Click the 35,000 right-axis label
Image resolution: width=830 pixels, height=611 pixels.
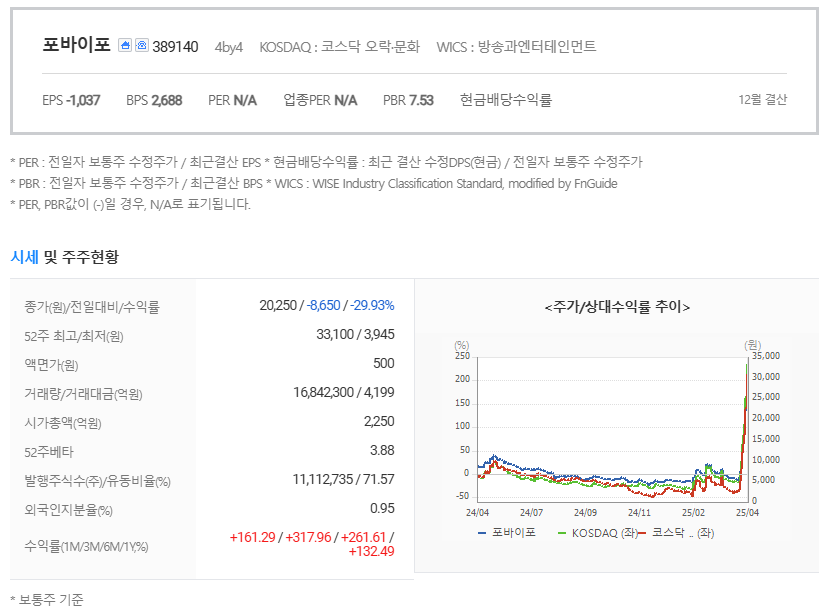pyautogui.click(x=766, y=356)
